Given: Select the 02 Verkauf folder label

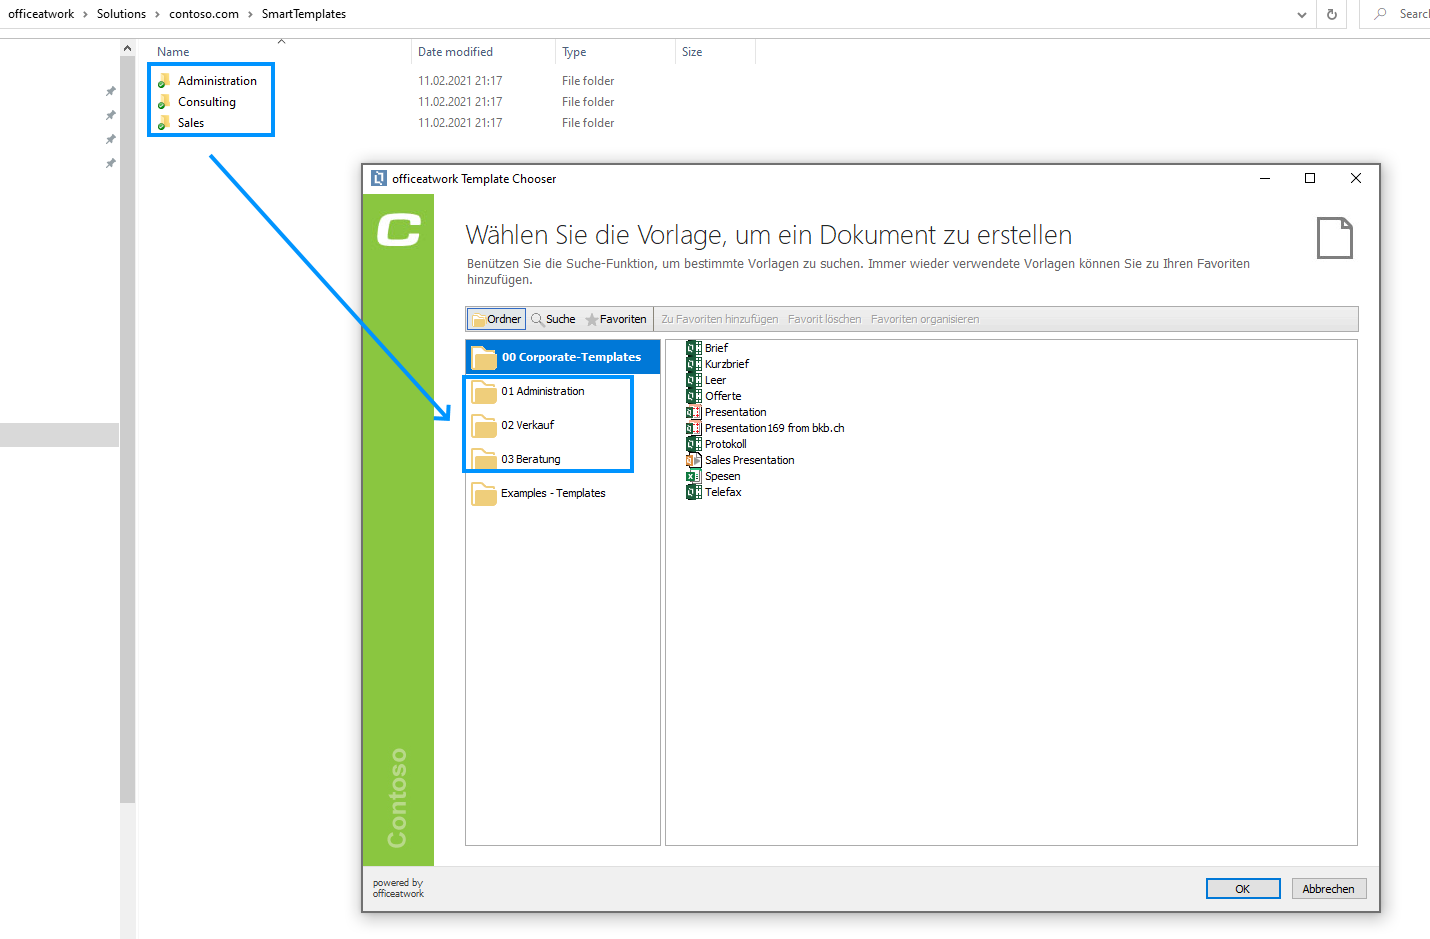Looking at the screenshot, I should (528, 425).
